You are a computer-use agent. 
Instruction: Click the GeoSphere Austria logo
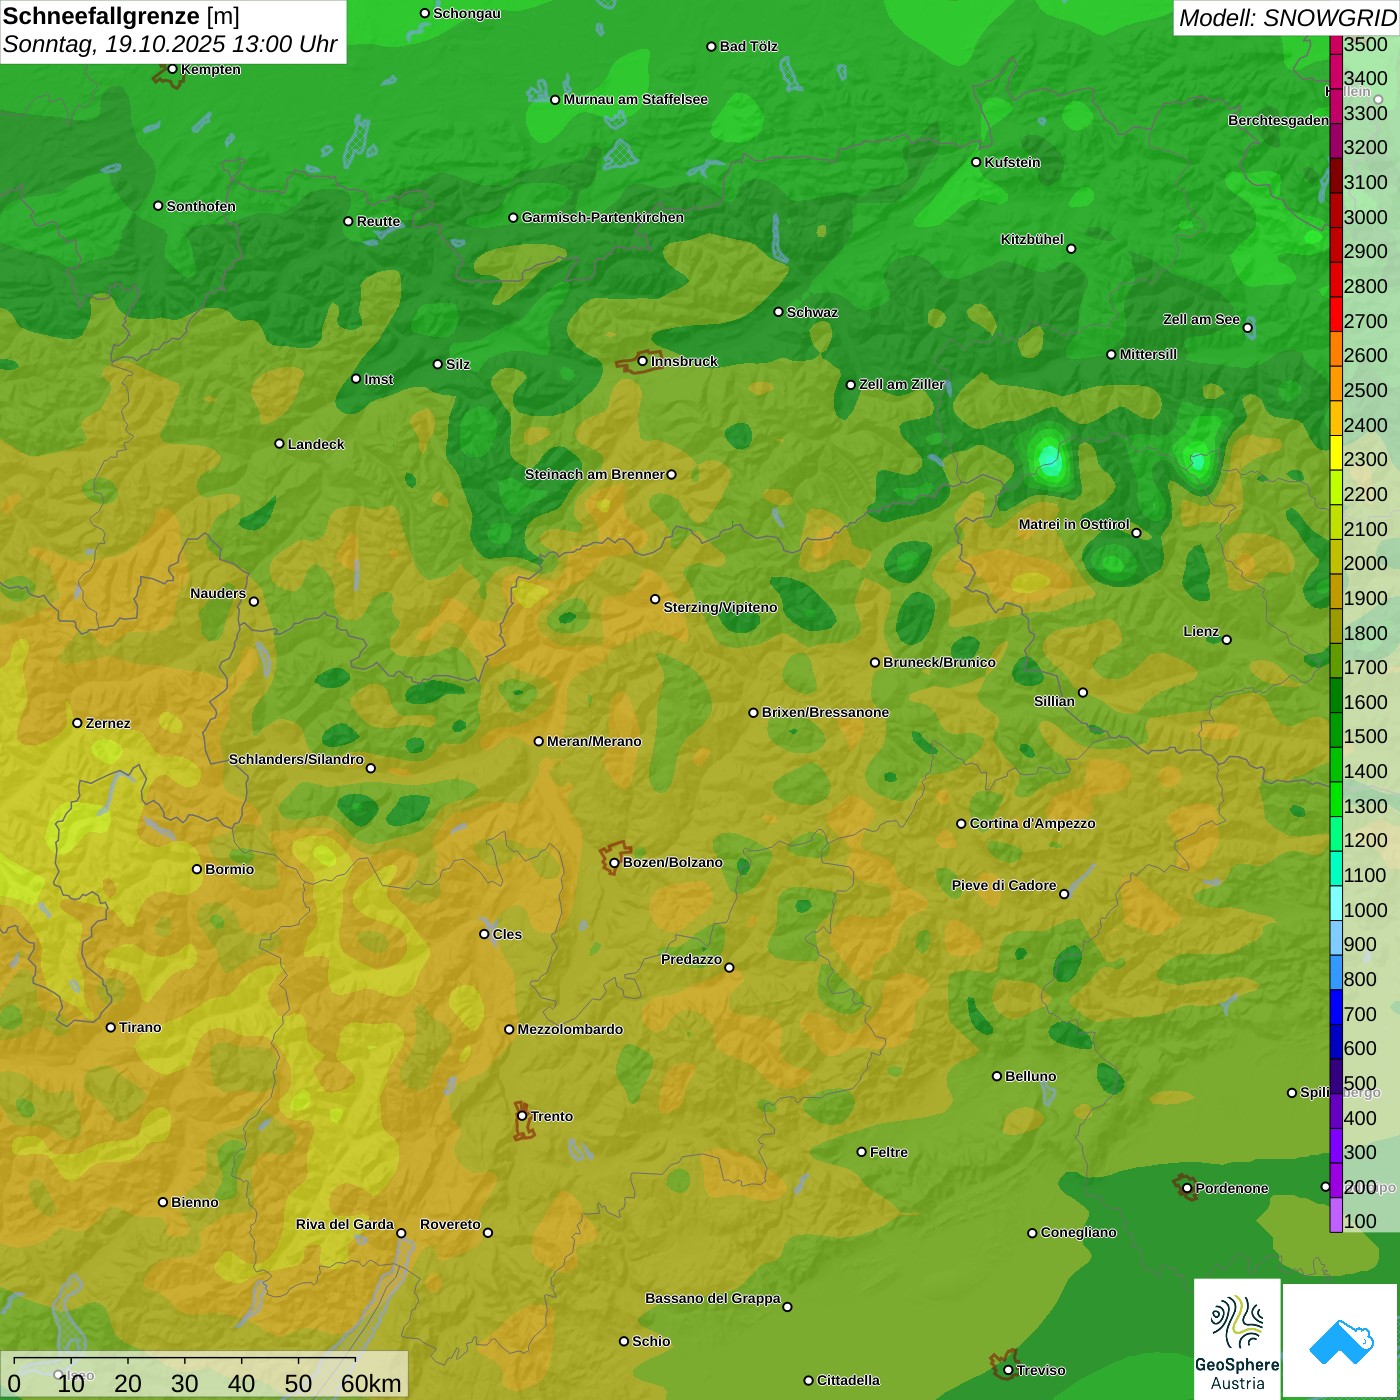coord(1237,1339)
